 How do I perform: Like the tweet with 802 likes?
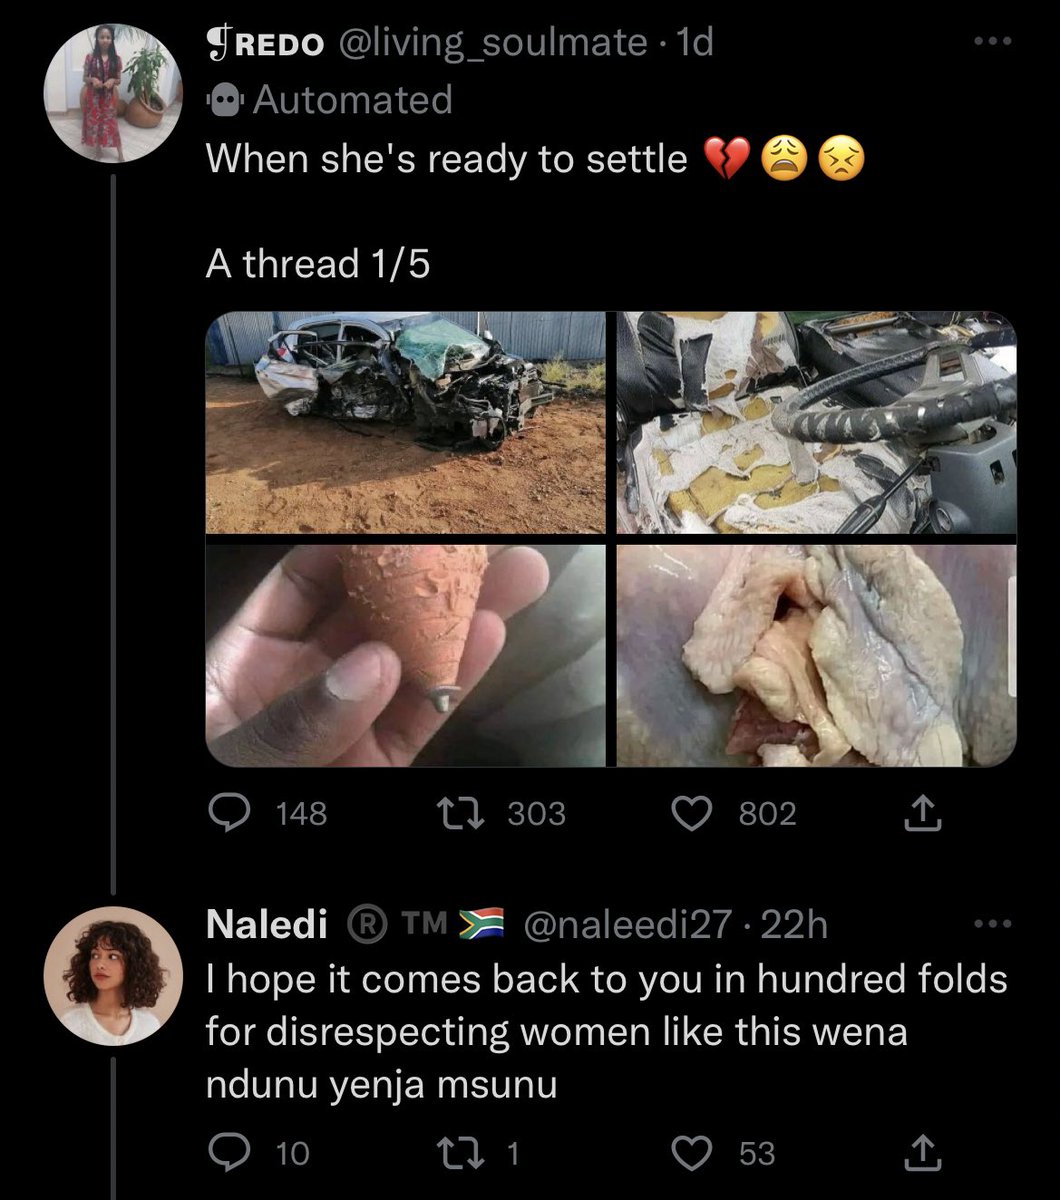tap(689, 813)
